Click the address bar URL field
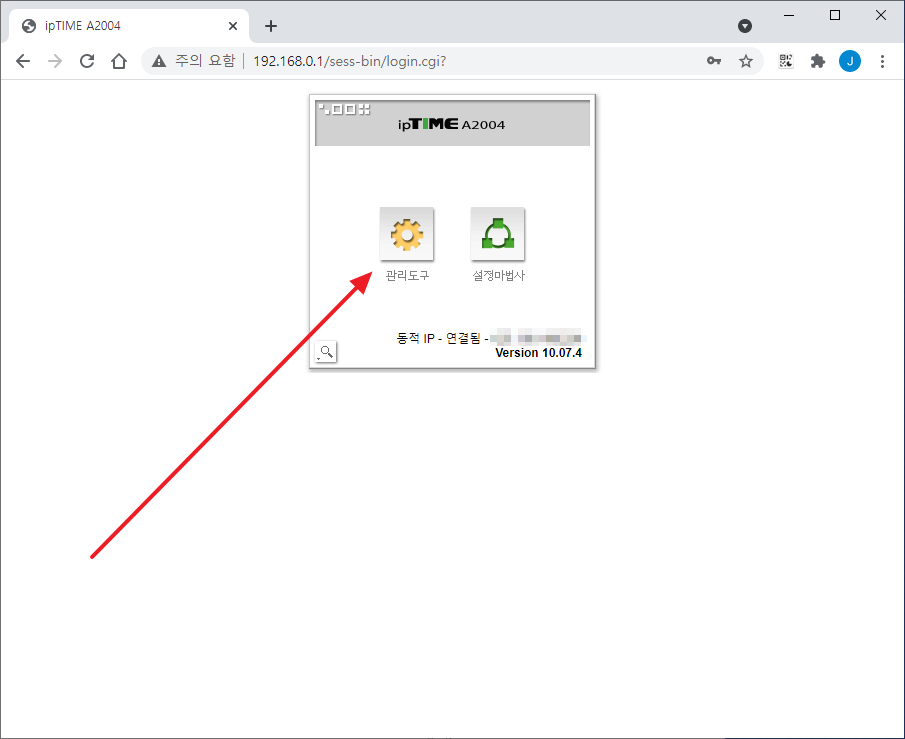Screen dimensions: 905x739 tap(450, 61)
